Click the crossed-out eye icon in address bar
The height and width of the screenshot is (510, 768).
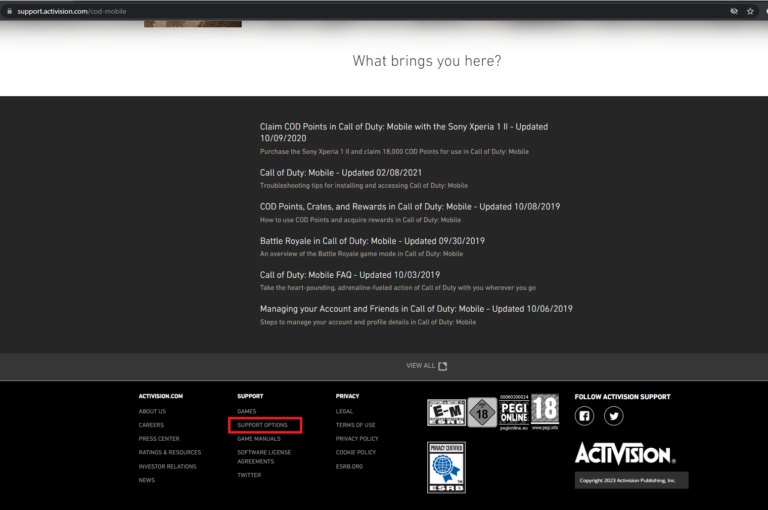[734, 11]
